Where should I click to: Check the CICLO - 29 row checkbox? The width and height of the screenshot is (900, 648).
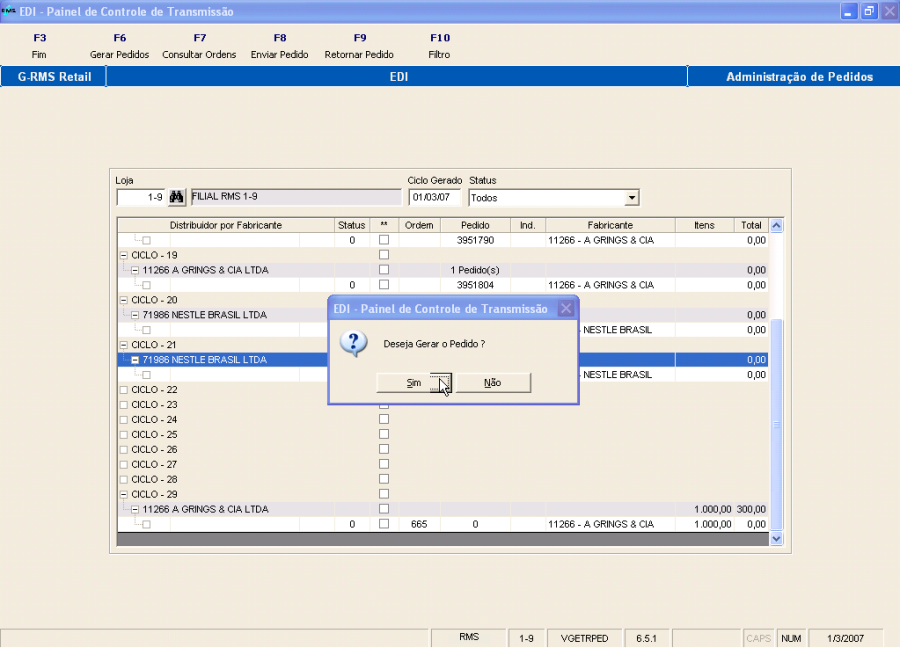click(384, 494)
